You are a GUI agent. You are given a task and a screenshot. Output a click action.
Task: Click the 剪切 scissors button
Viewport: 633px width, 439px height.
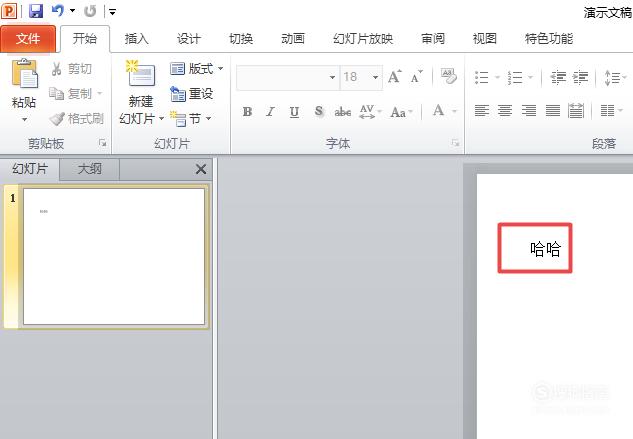point(71,69)
